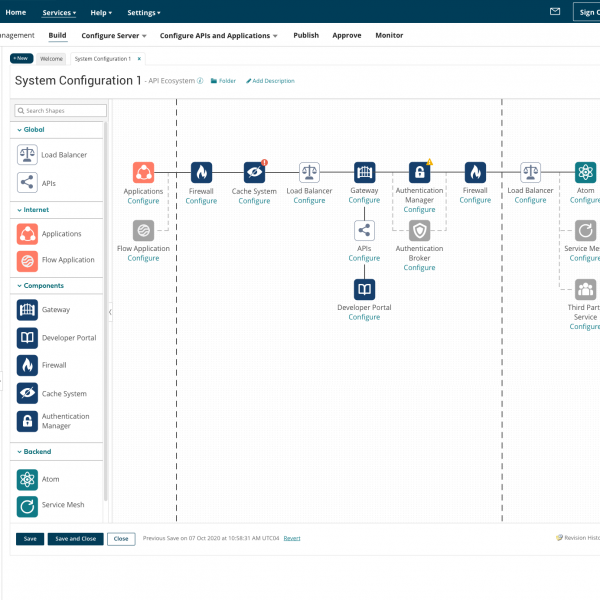Select the first Firewall node on canvas
Image resolution: width=600 pixels, height=600 pixels.
point(201,173)
